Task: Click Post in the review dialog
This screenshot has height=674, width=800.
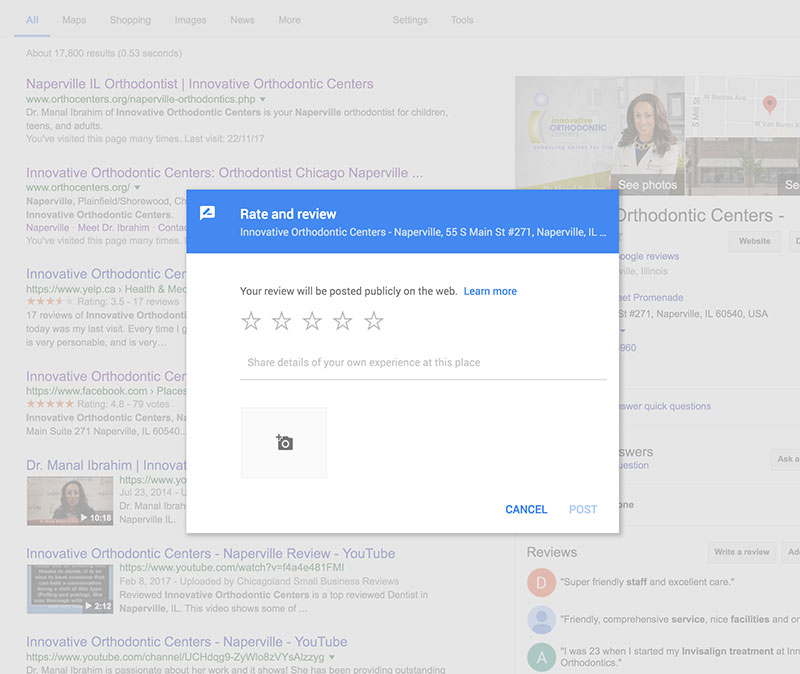Action: tap(583, 509)
